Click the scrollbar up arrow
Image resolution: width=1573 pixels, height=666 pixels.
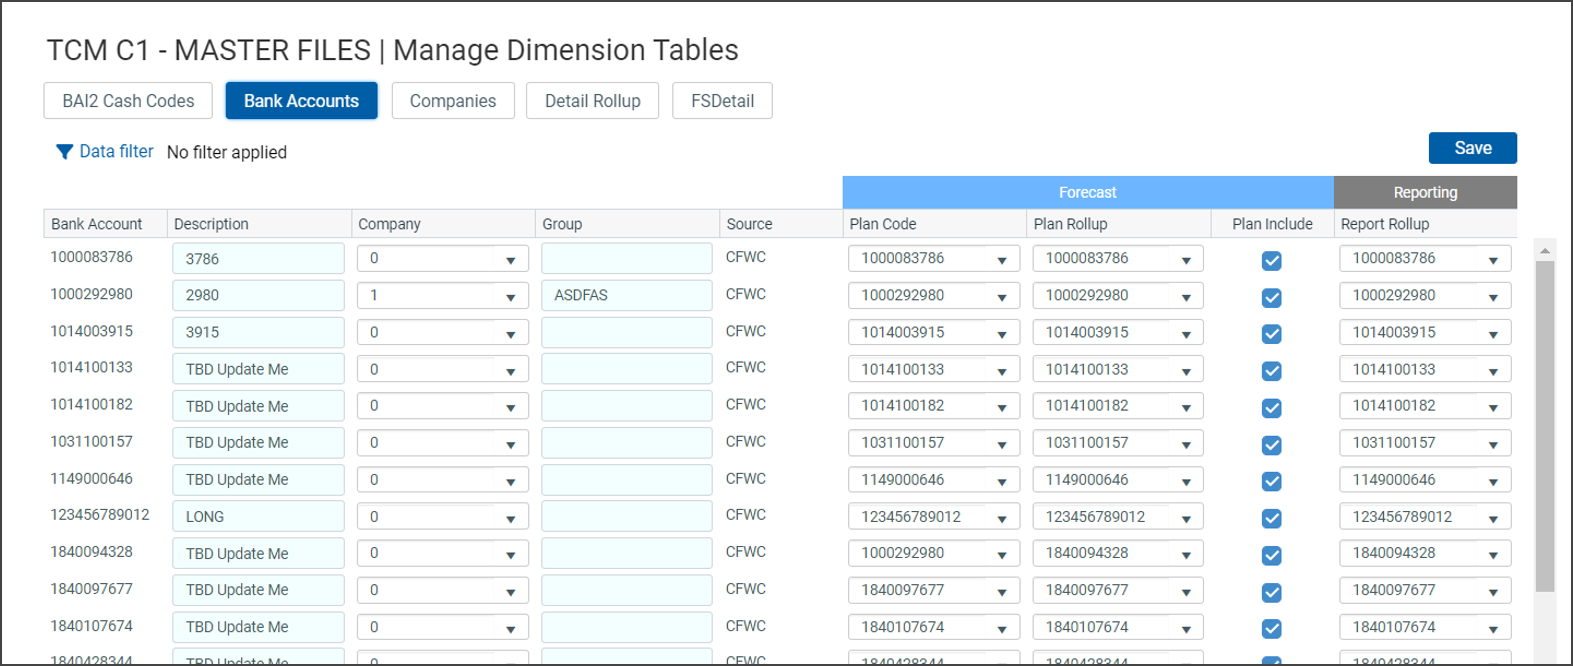point(1545,251)
